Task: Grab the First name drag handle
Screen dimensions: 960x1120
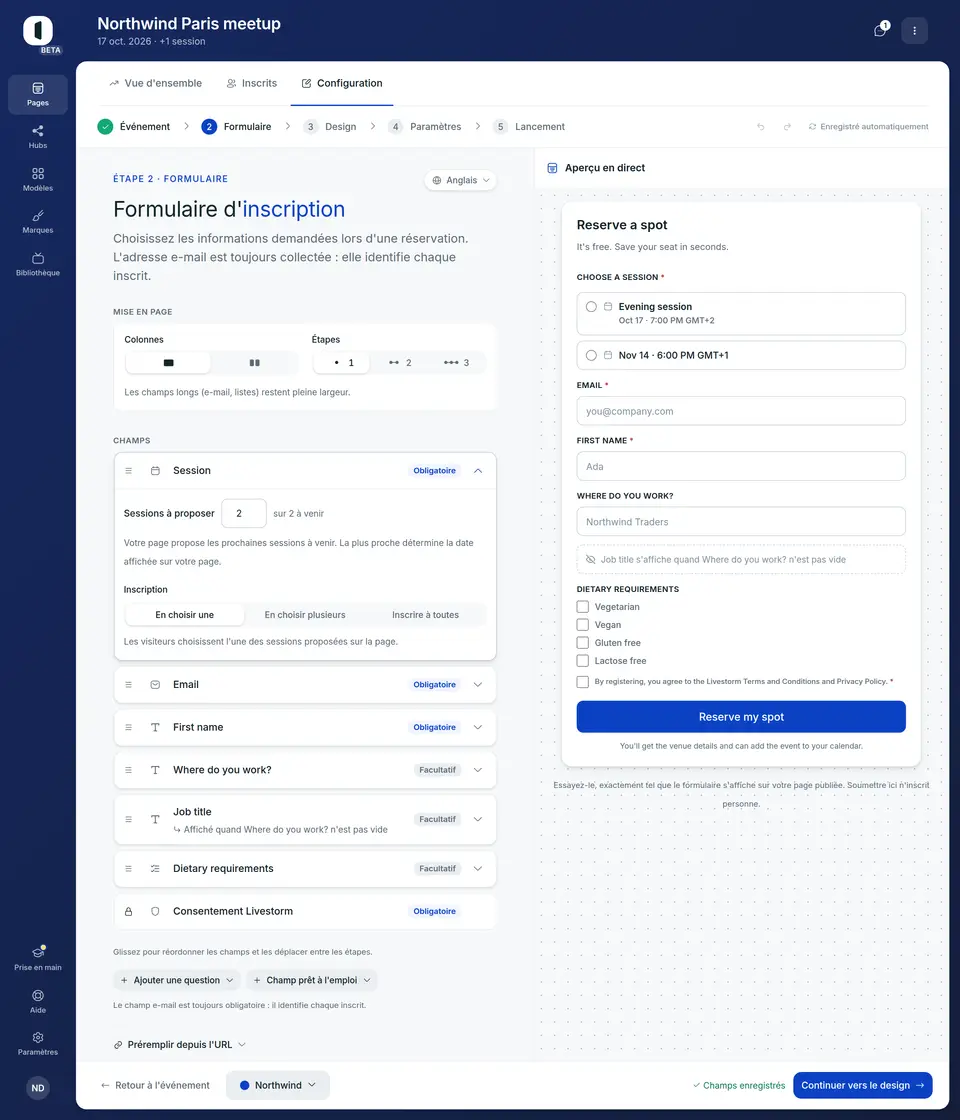Action: pyautogui.click(x=129, y=727)
